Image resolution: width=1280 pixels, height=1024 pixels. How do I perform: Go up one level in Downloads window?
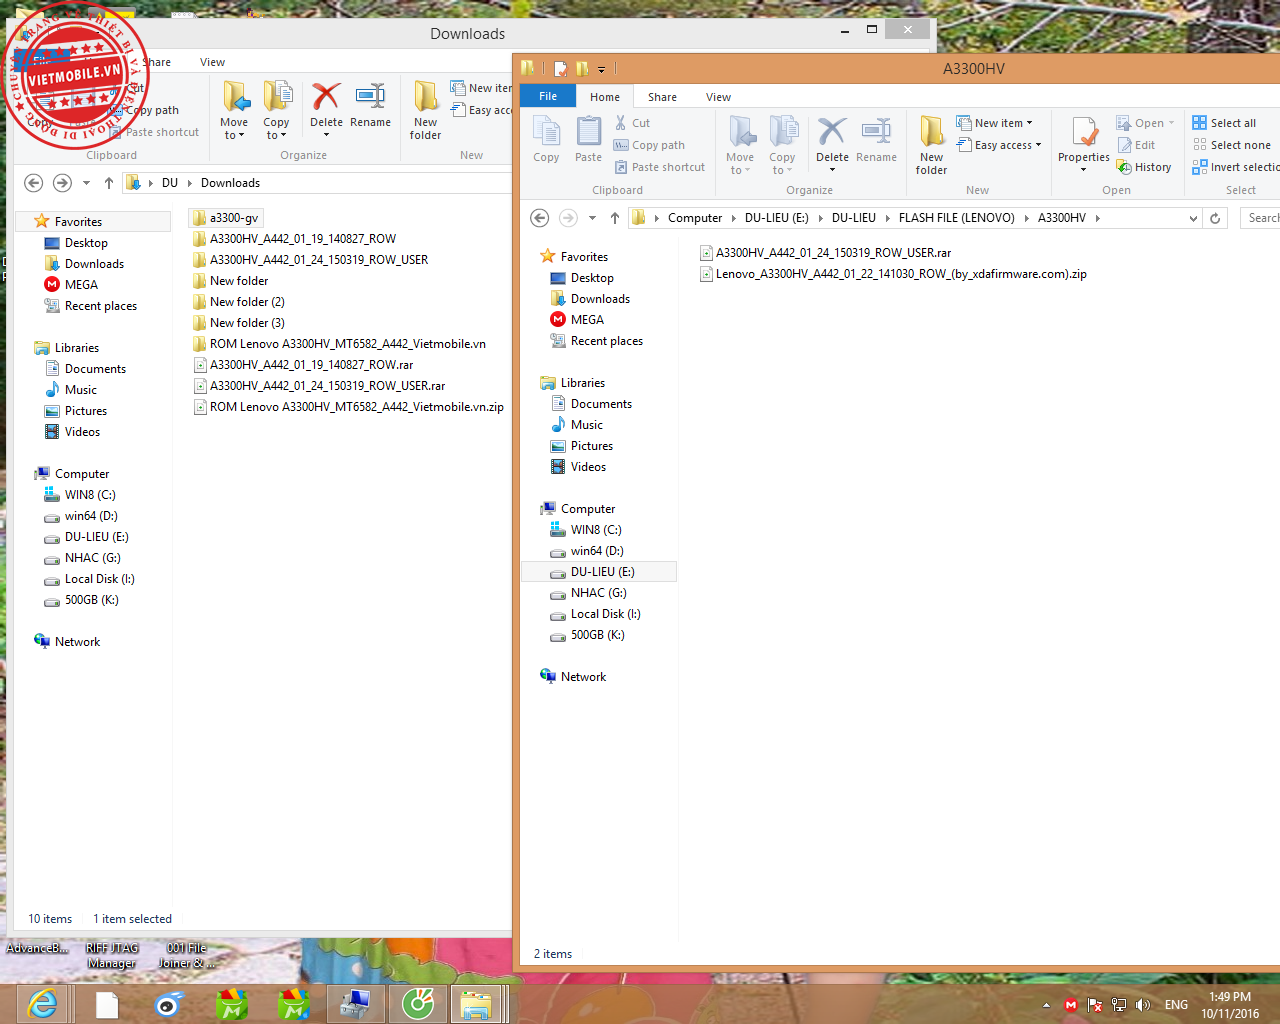pos(109,183)
